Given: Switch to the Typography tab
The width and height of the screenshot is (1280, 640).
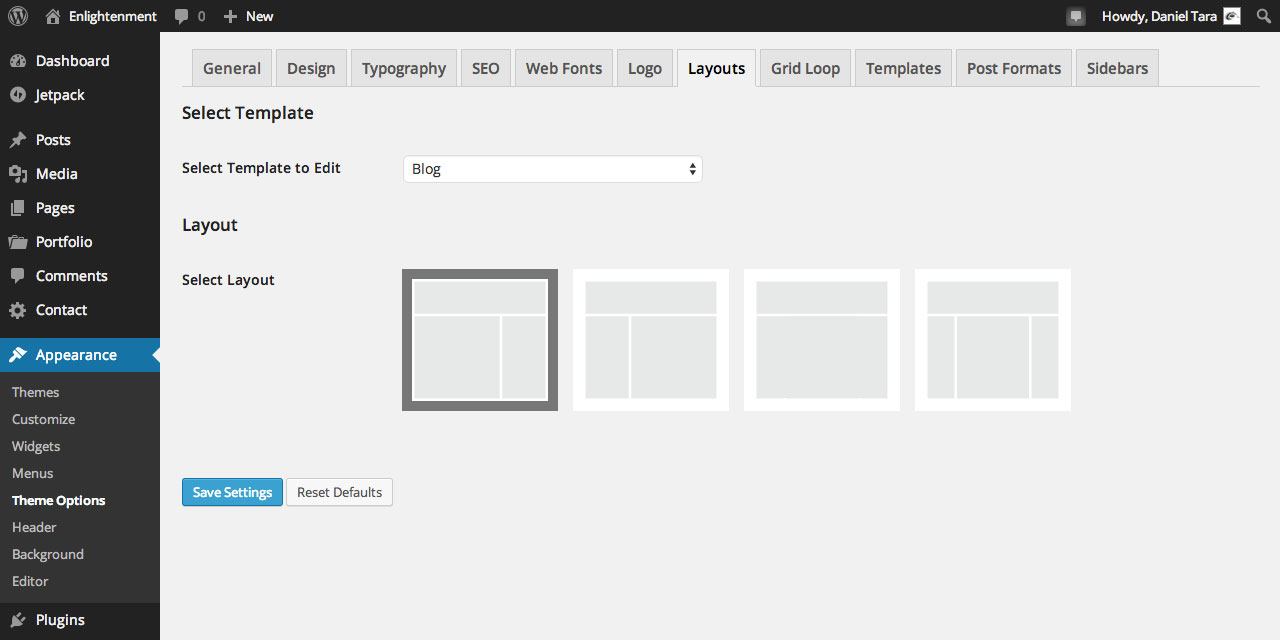Looking at the screenshot, I should (x=403, y=67).
